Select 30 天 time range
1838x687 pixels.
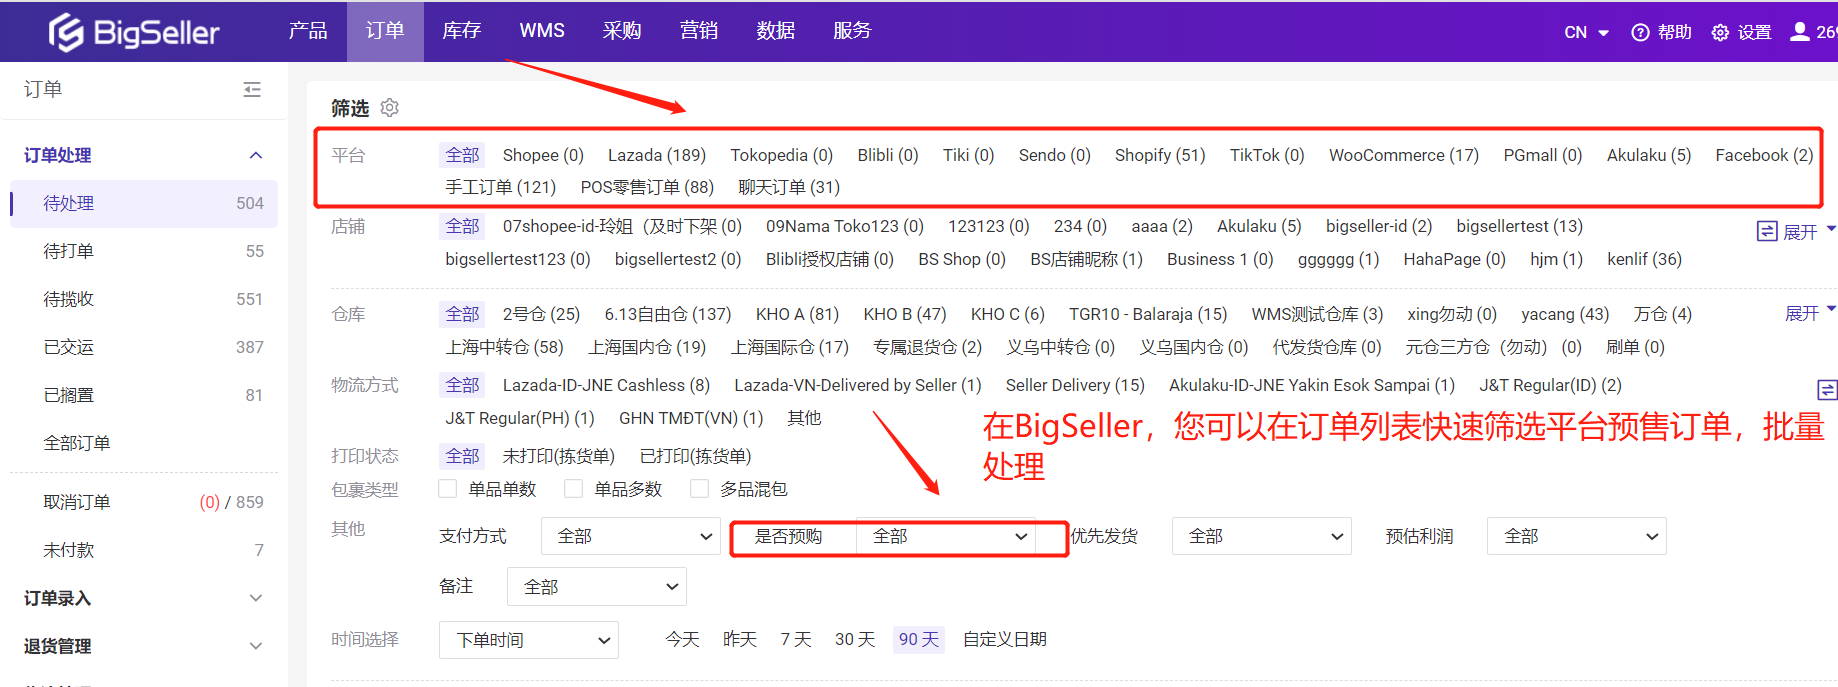tap(855, 639)
